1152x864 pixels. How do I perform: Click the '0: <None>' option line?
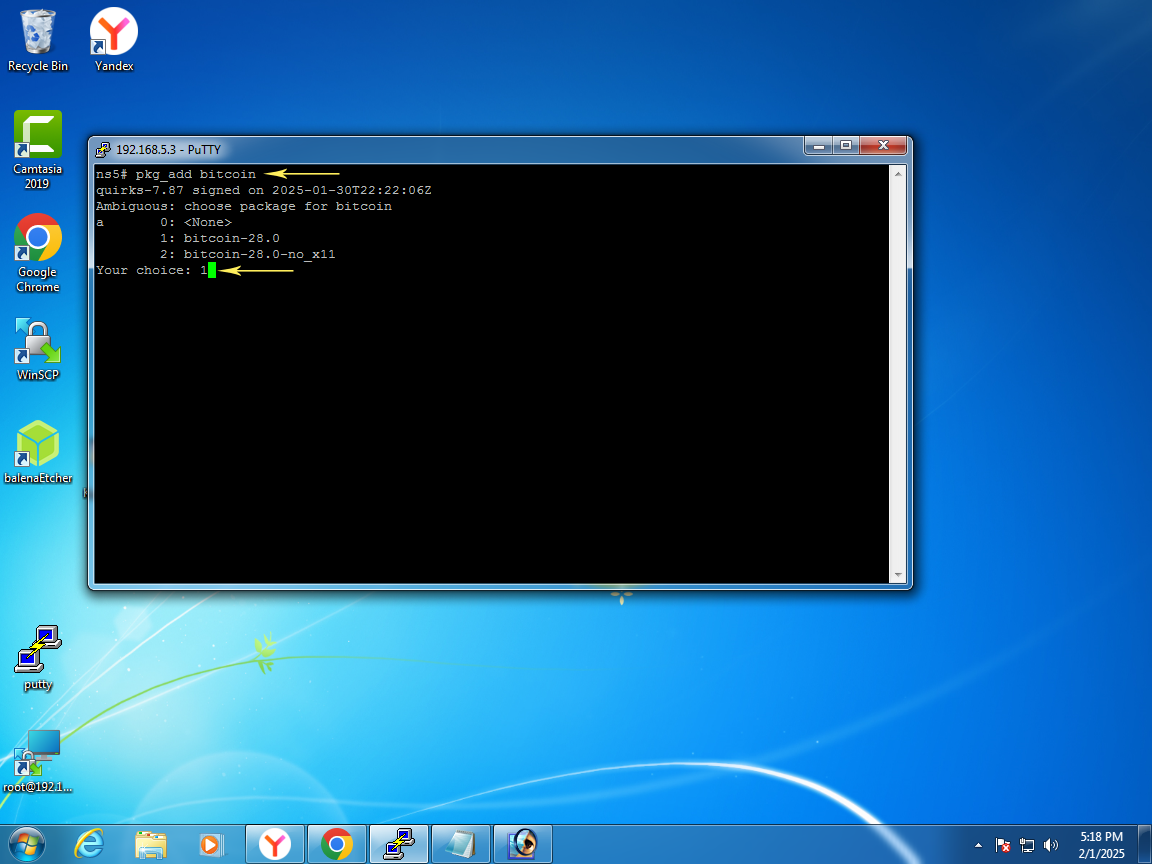(195, 223)
